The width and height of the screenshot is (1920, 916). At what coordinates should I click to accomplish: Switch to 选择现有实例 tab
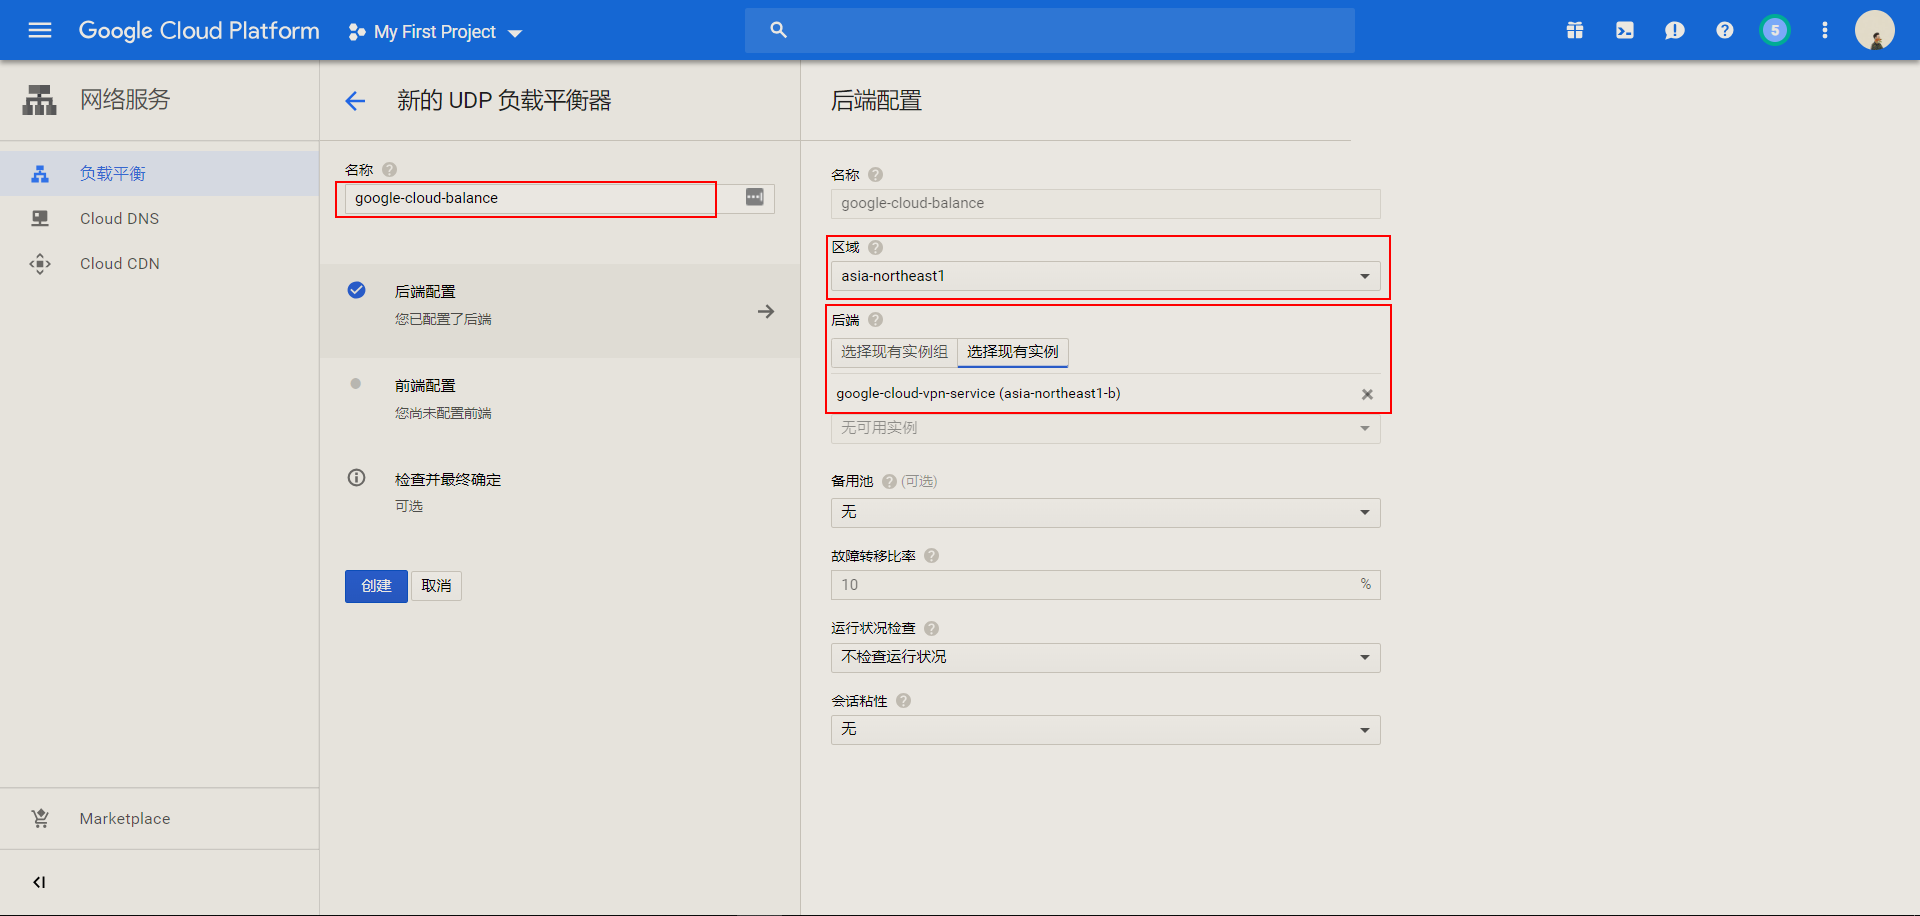click(1013, 352)
